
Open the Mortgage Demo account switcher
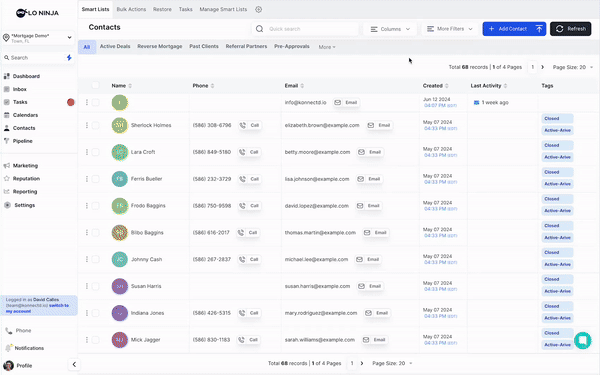38,38
